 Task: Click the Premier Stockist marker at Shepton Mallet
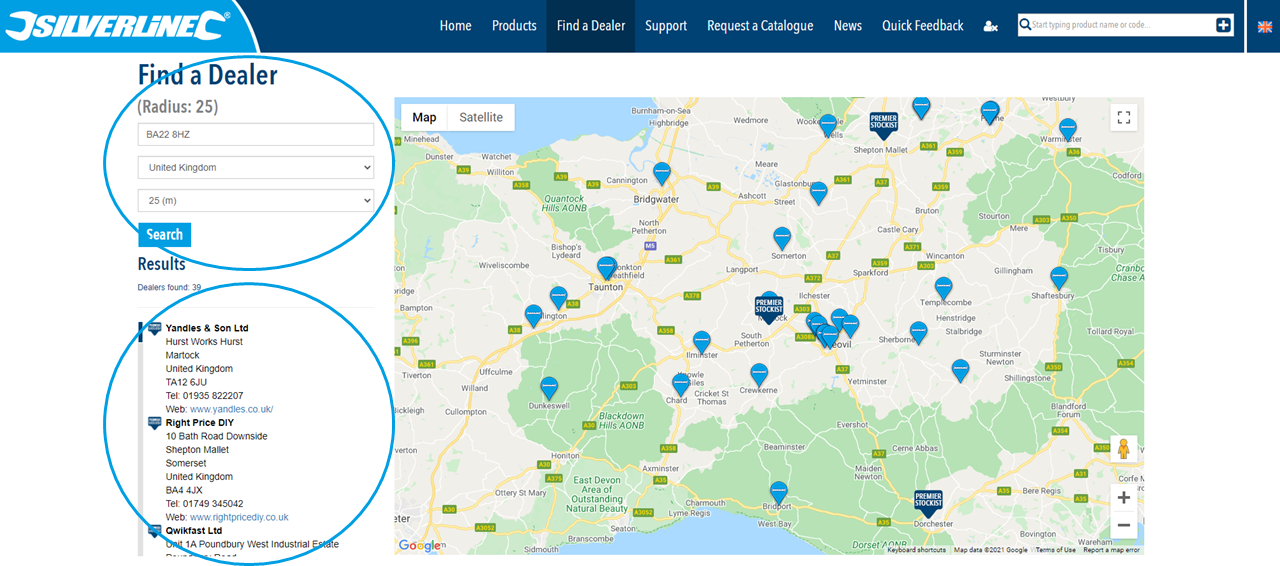click(883, 124)
